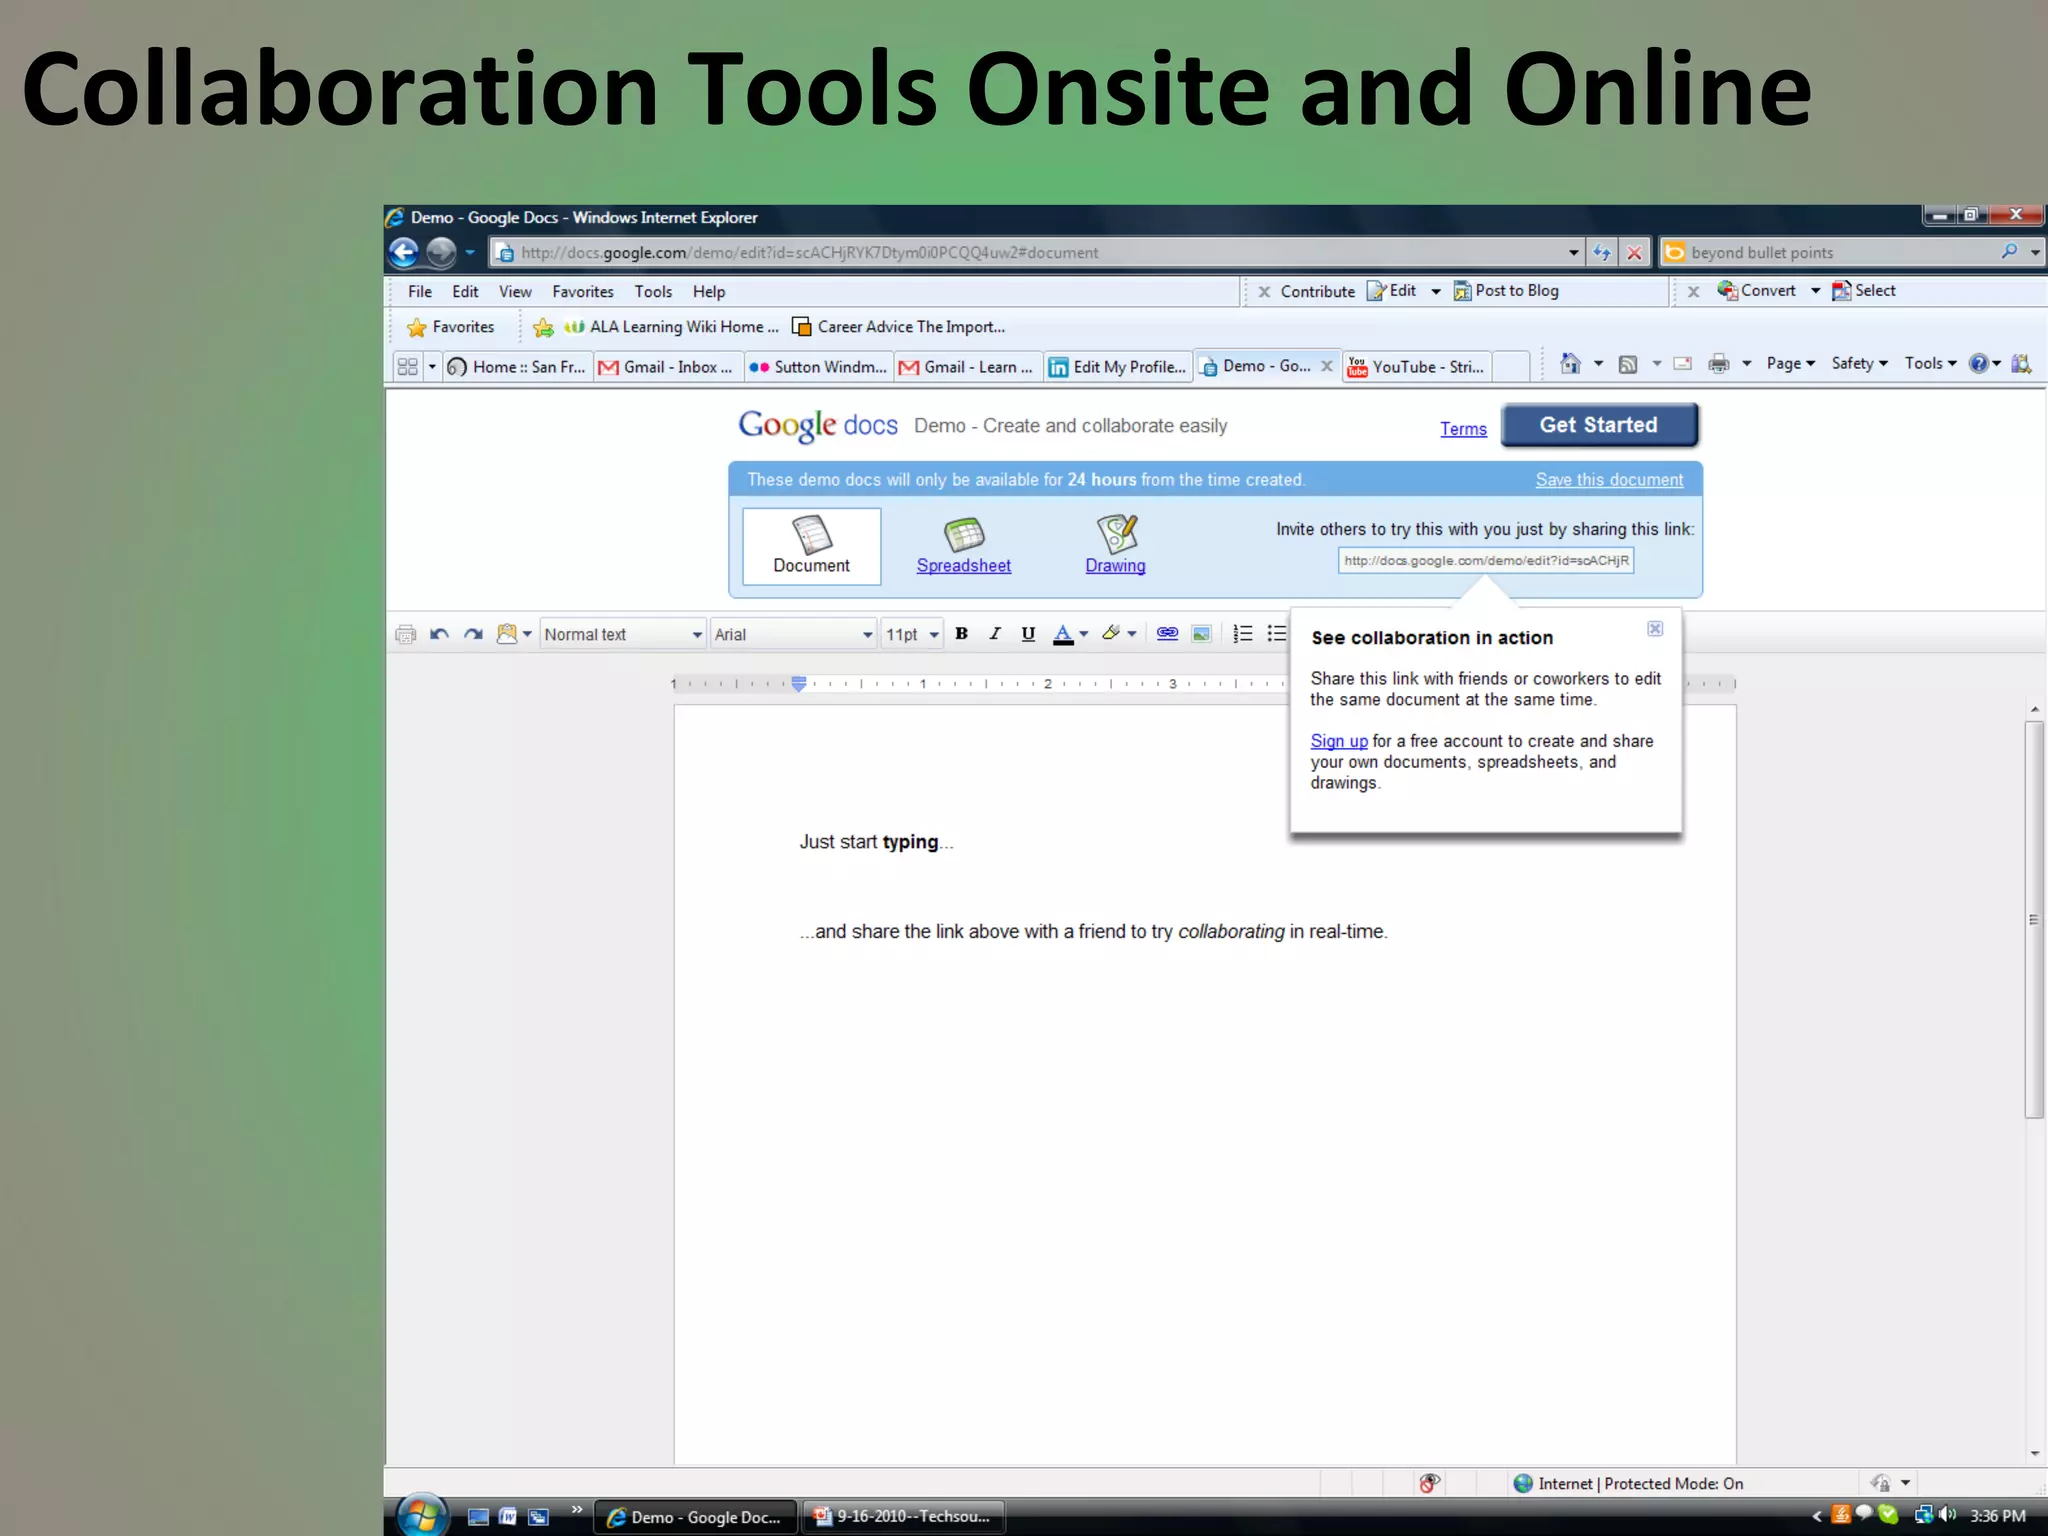The width and height of the screenshot is (2048, 1536).
Task: Open the Tools command bar dropdown
Action: click(x=1930, y=364)
